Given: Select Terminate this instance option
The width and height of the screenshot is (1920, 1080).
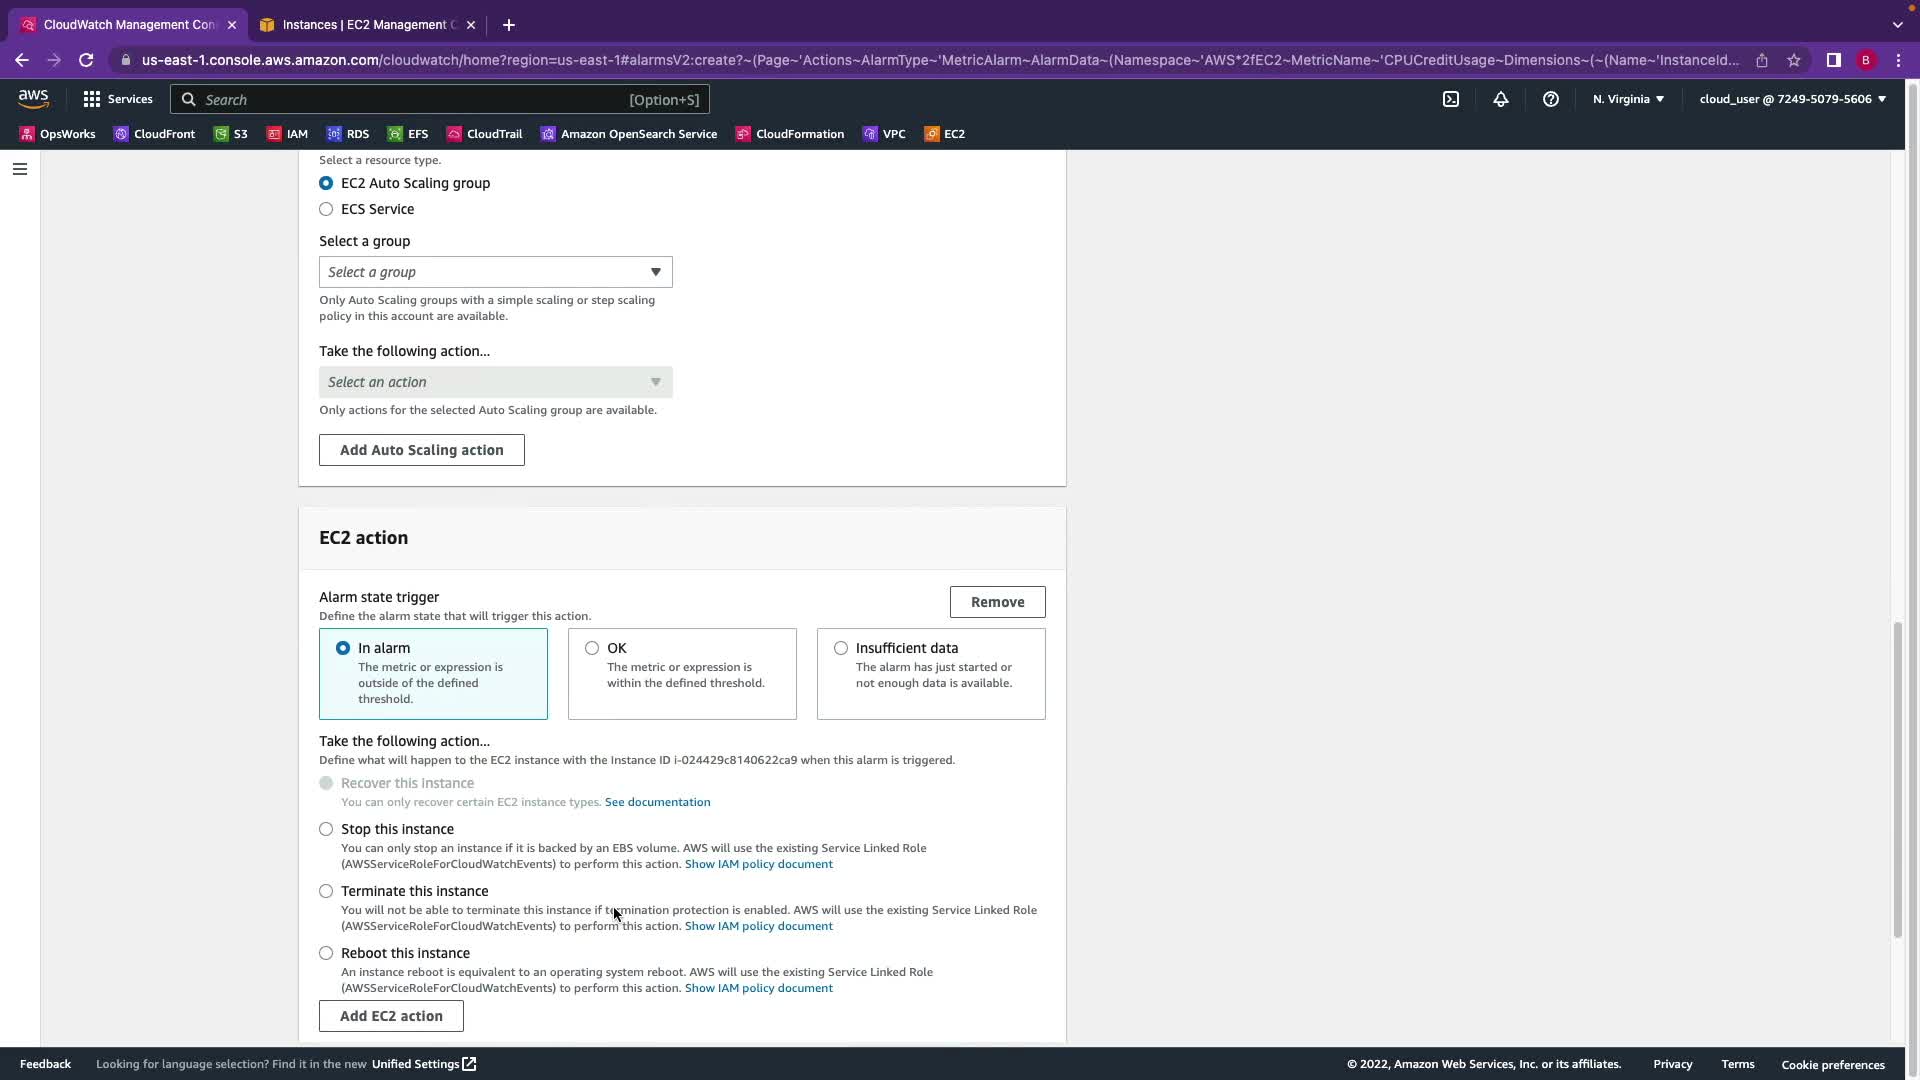Looking at the screenshot, I should 326,891.
